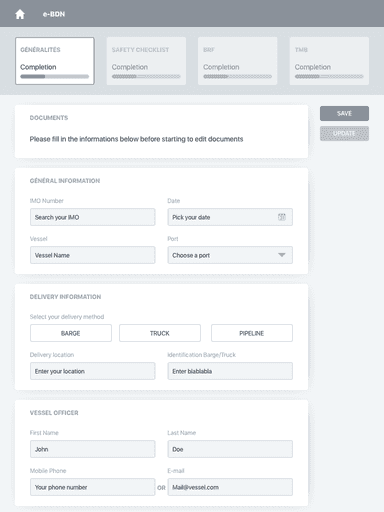Switch to the Safety Checklist tab
This screenshot has height=512, width=384.
[146, 61]
